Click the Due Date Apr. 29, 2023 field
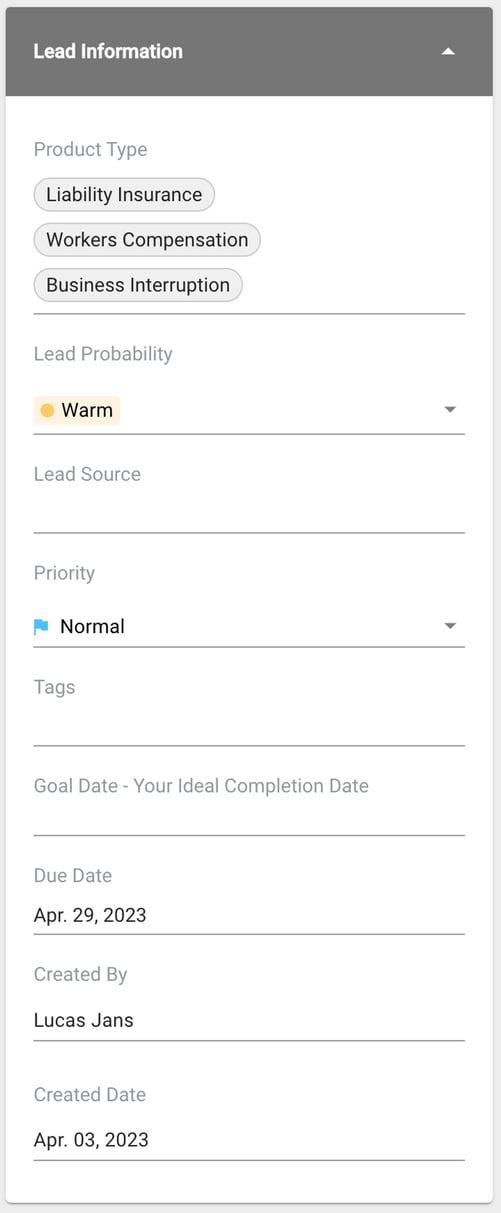The height and width of the screenshot is (1213, 501). pyautogui.click(x=249, y=915)
